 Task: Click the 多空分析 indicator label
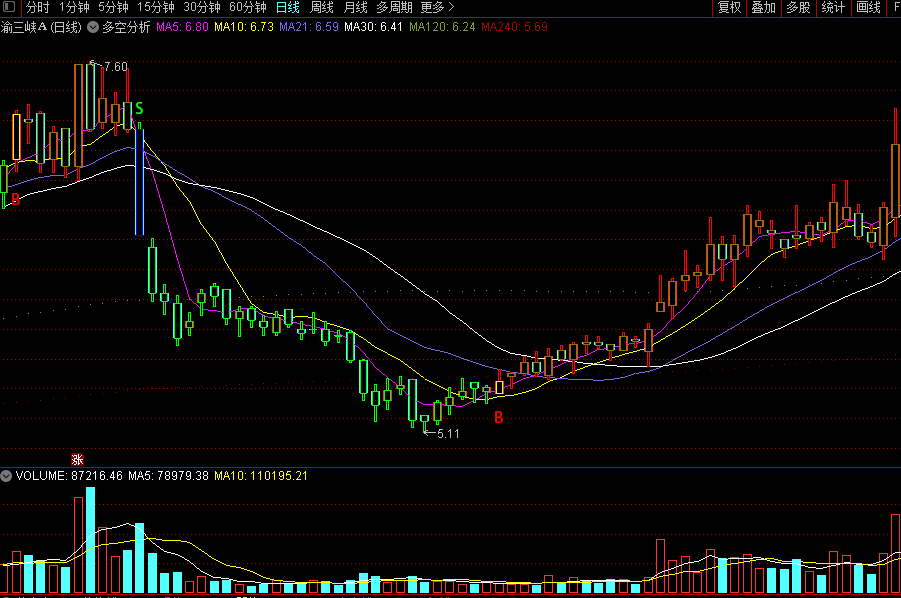126,27
